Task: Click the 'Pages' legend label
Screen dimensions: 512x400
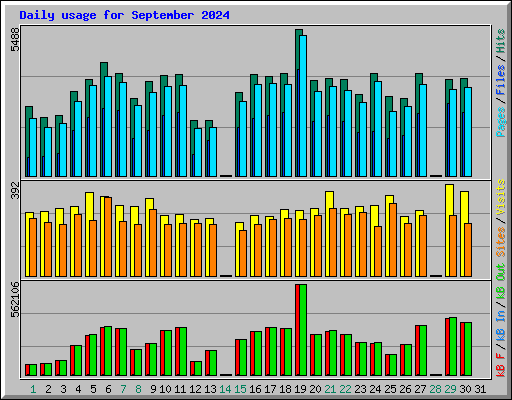Action: point(501,122)
